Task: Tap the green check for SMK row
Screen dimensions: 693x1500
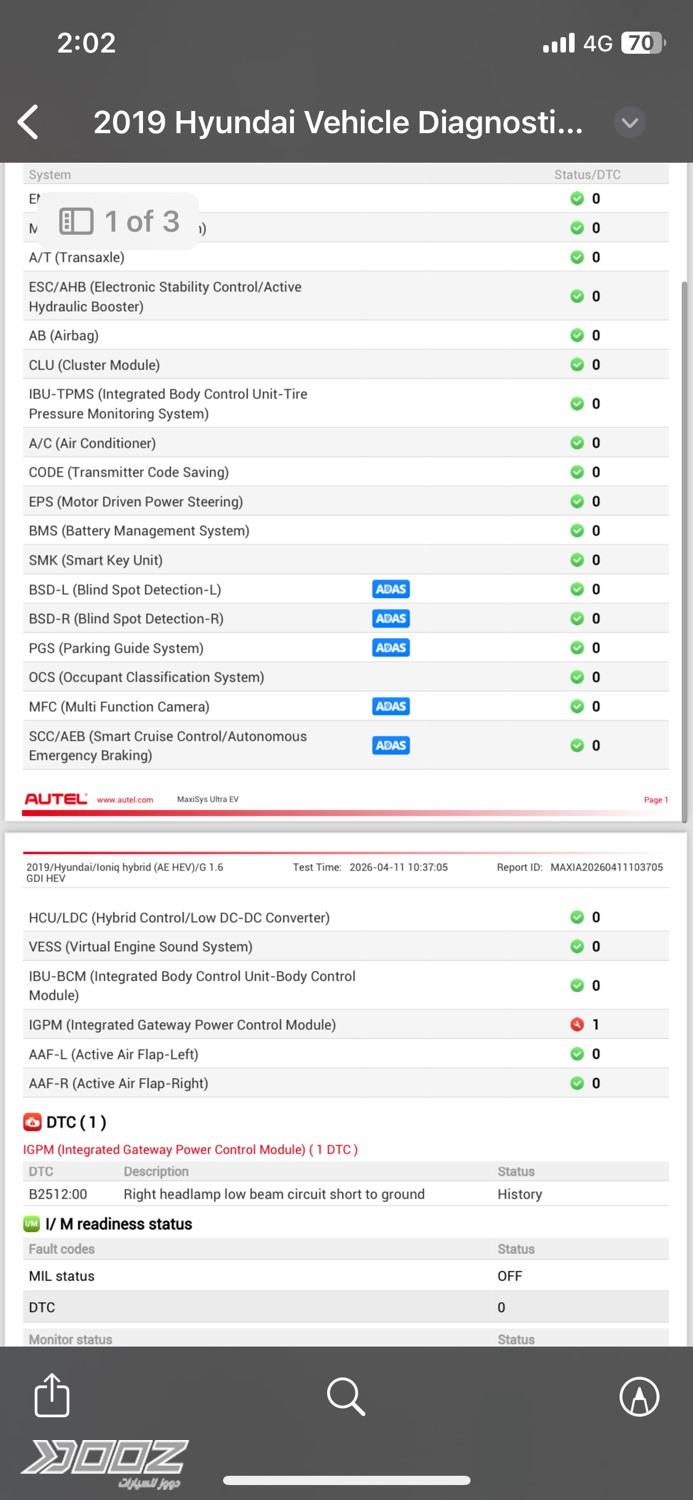Action: pos(577,559)
